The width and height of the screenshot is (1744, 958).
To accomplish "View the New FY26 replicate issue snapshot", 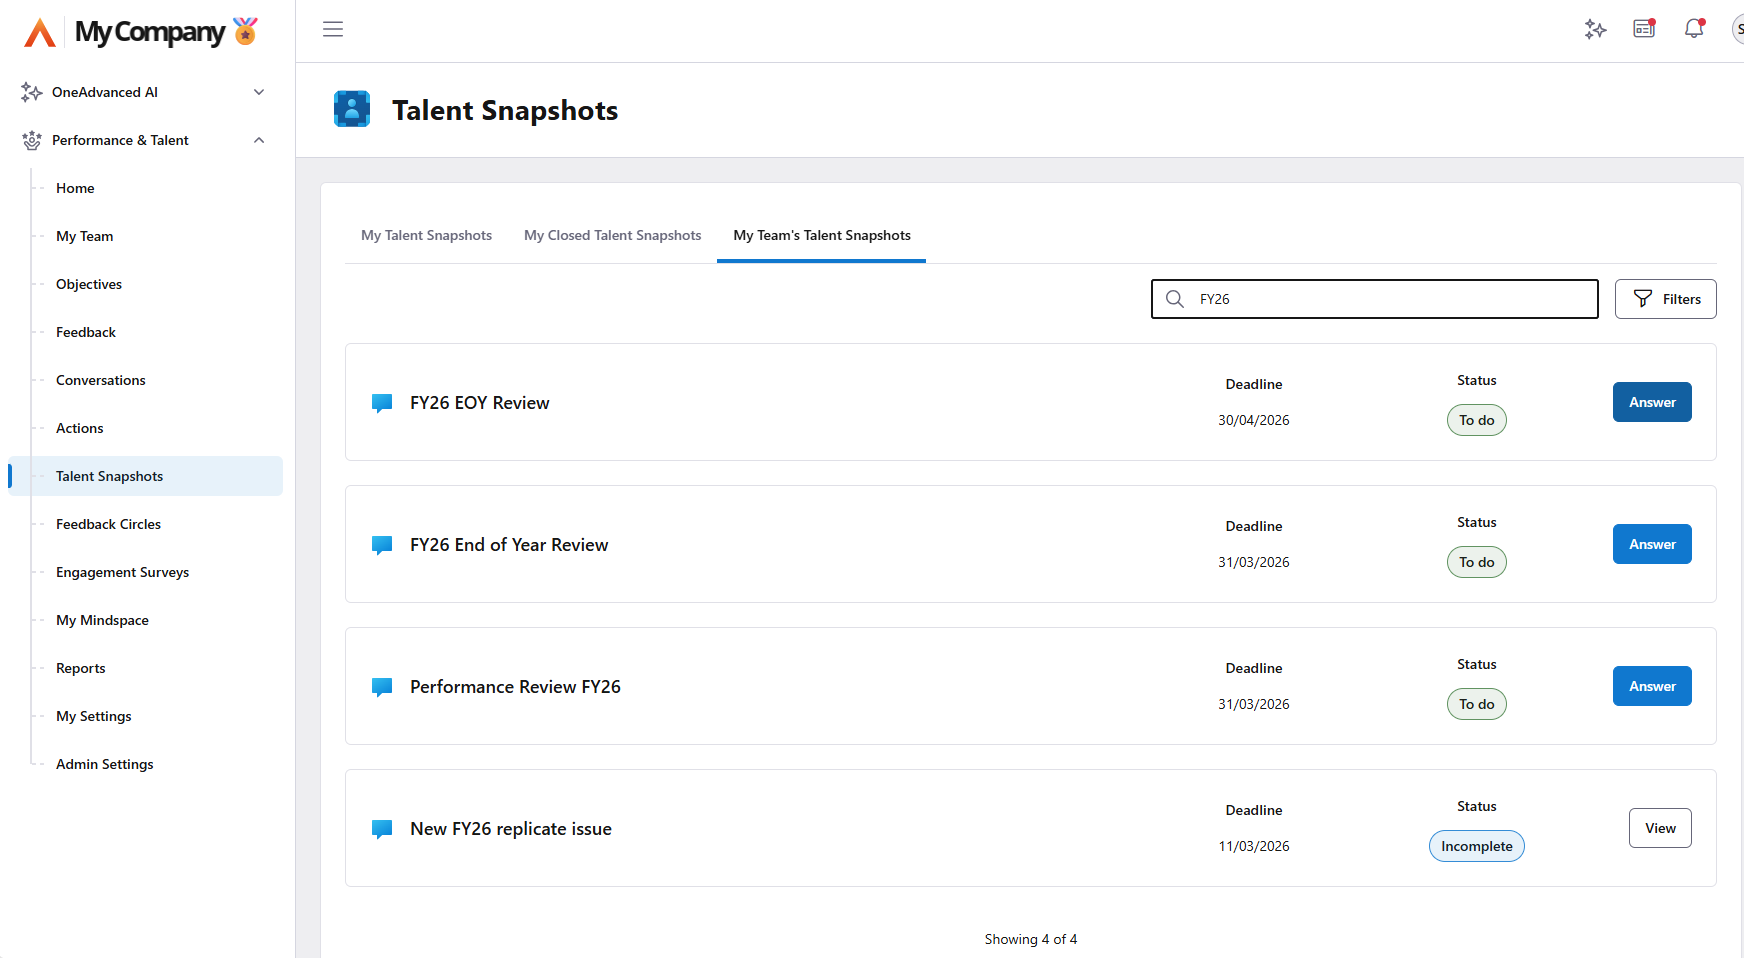I will (1659, 828).
